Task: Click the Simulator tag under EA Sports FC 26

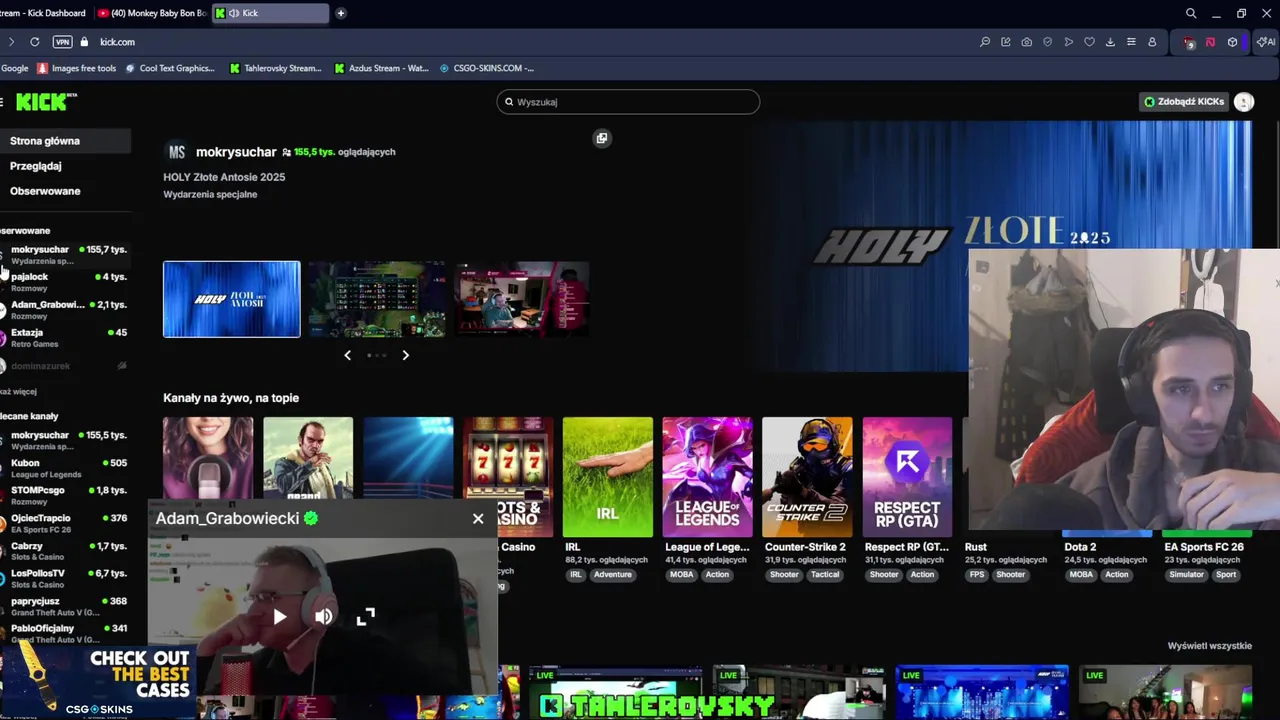Action: (1187, 575)
